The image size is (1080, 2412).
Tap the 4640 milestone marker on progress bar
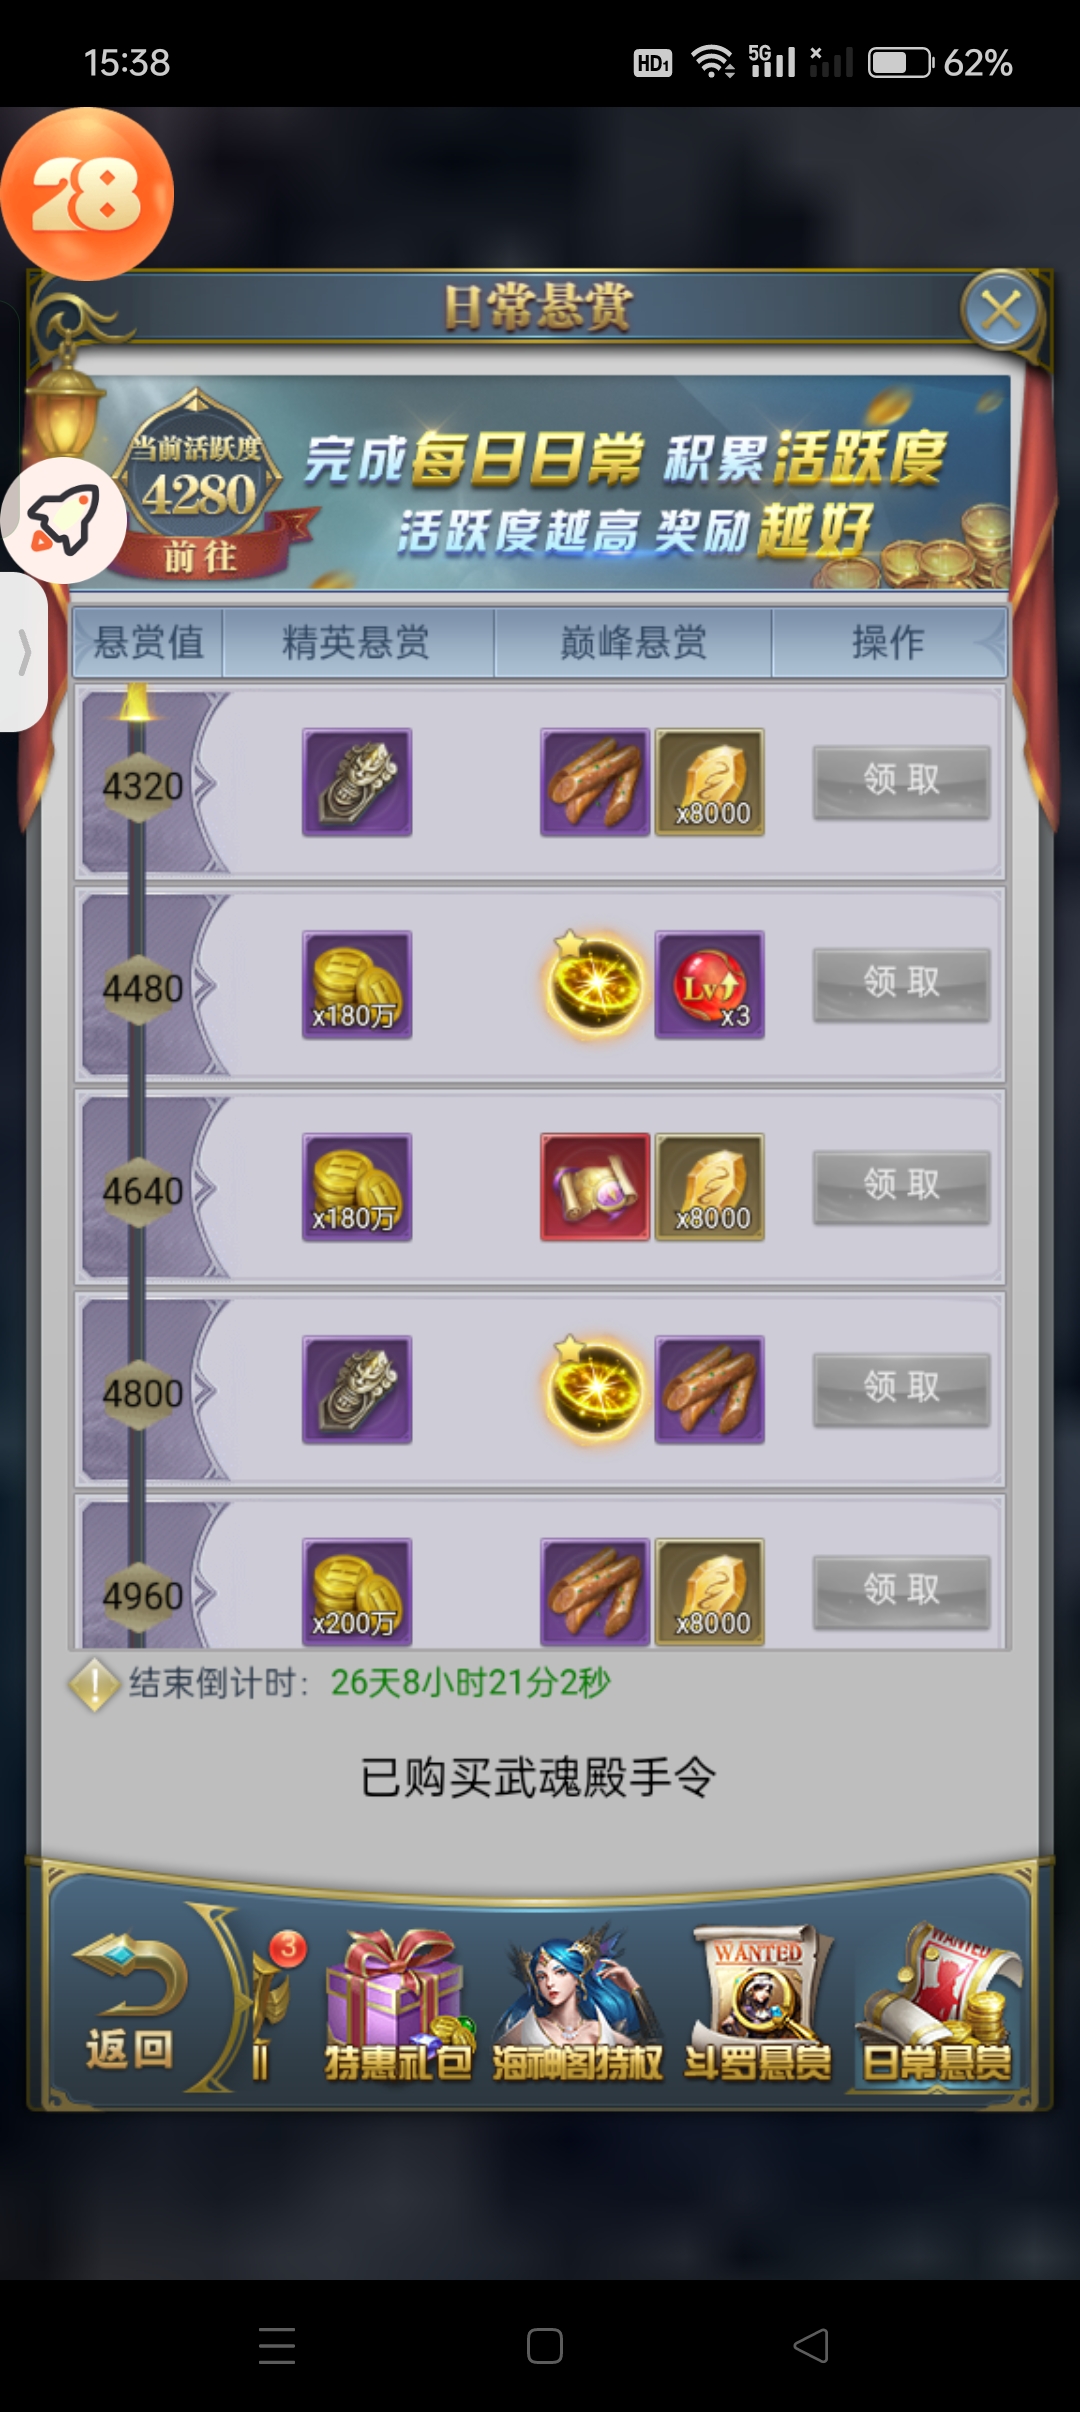pos(142,1190)
